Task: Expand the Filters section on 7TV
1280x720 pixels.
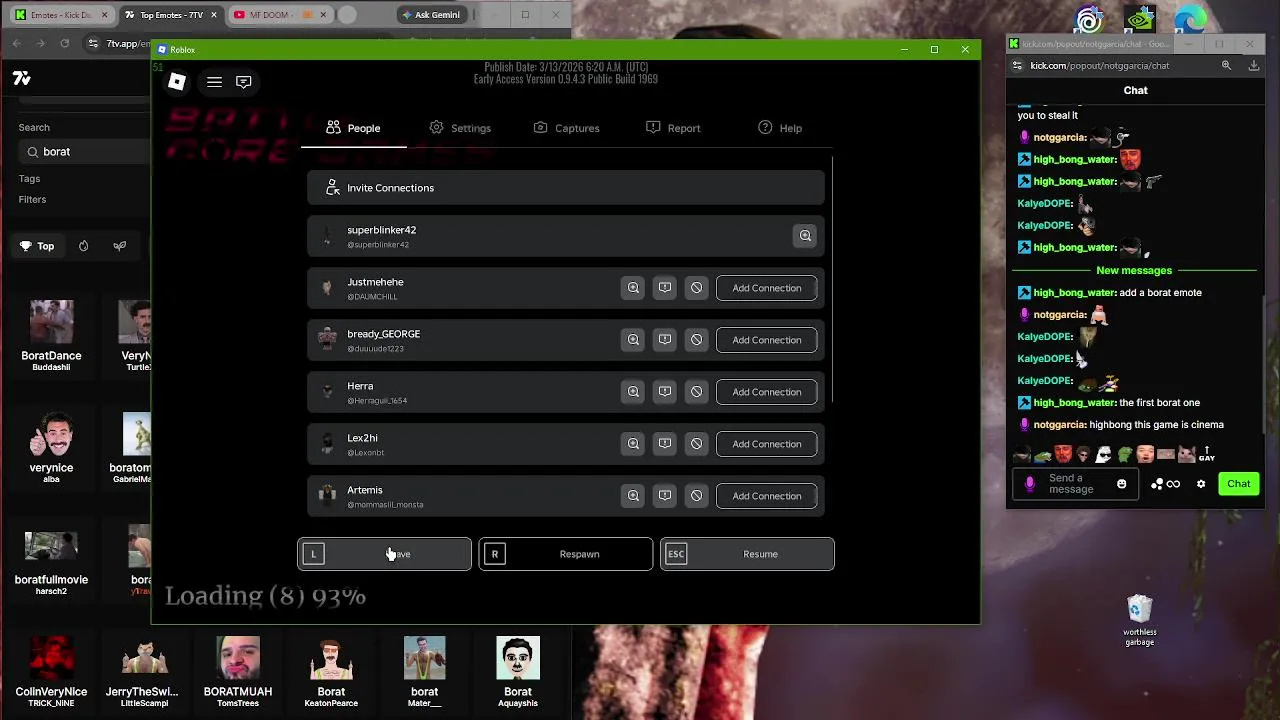Action: (32, 200)
